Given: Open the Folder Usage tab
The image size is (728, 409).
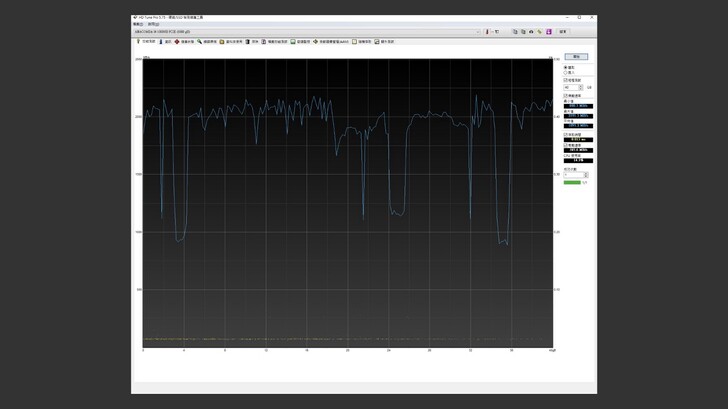Looking at the screenshot, I should click(231, 42).
